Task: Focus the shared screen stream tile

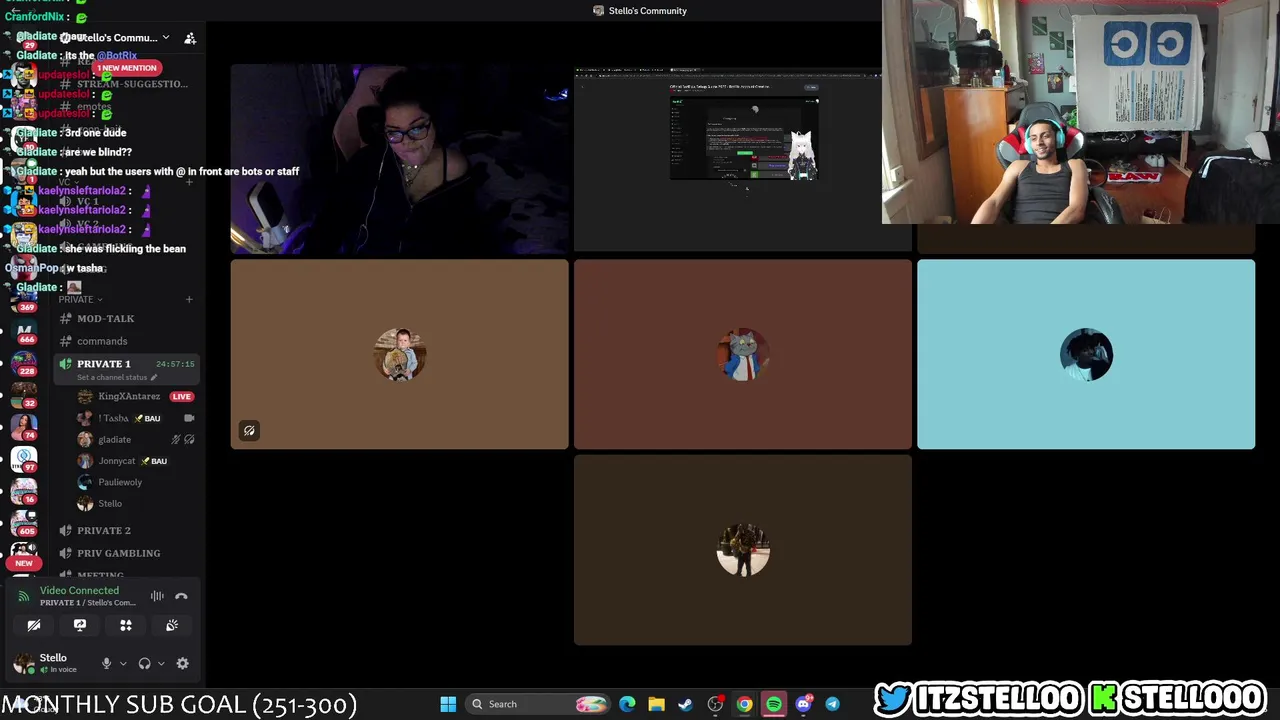Action: coord(743,158)
